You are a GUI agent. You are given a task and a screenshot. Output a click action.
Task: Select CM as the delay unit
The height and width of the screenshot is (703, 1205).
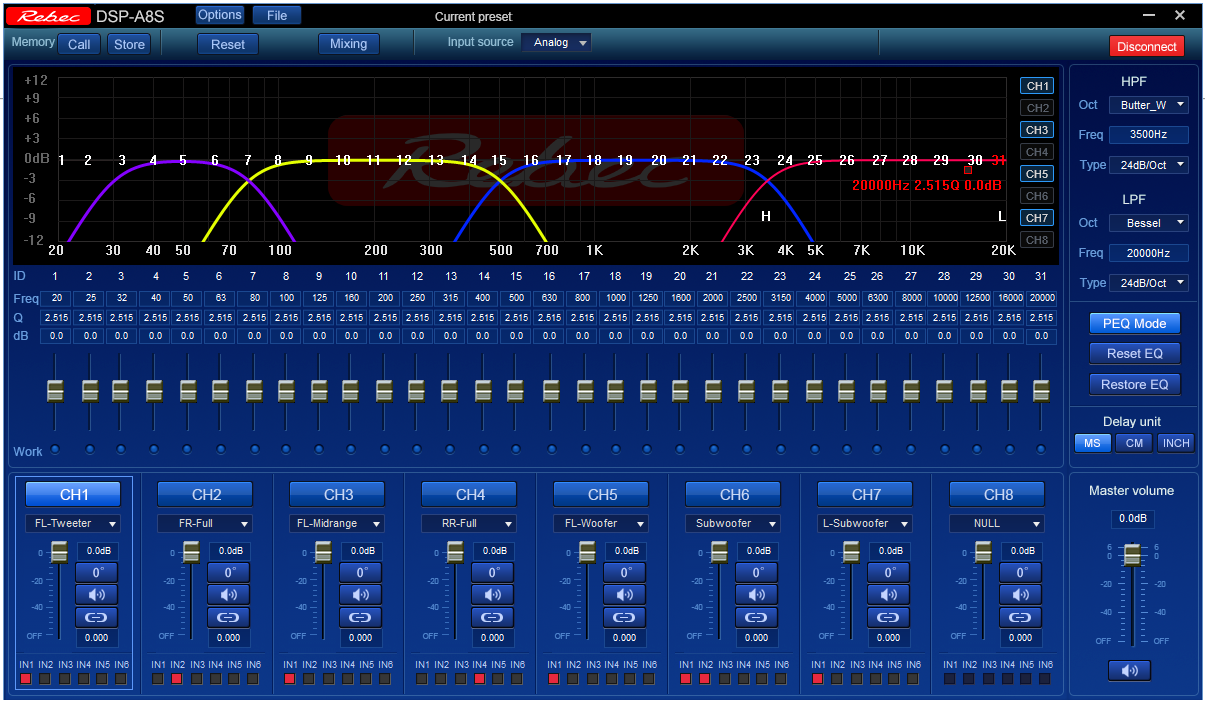[x=1134, y=443]
